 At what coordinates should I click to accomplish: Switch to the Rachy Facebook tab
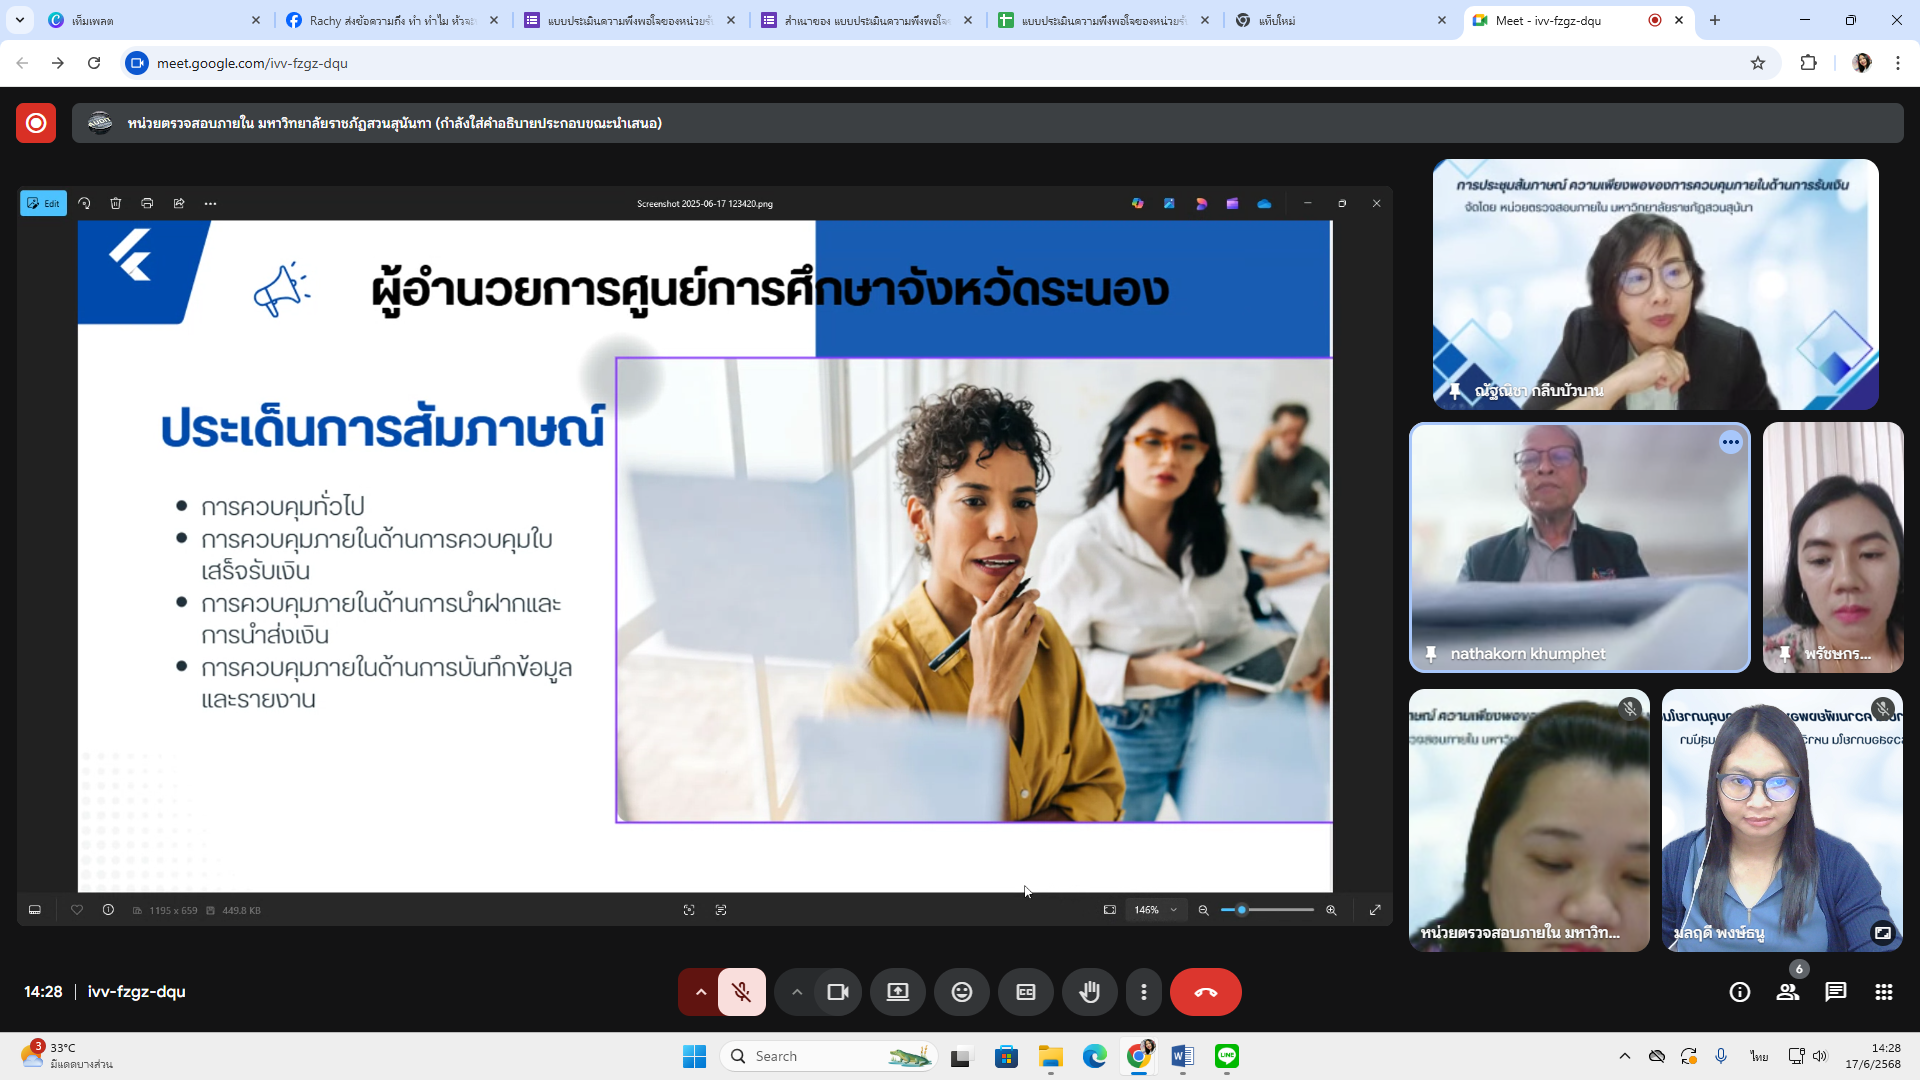tap(390, 20)
